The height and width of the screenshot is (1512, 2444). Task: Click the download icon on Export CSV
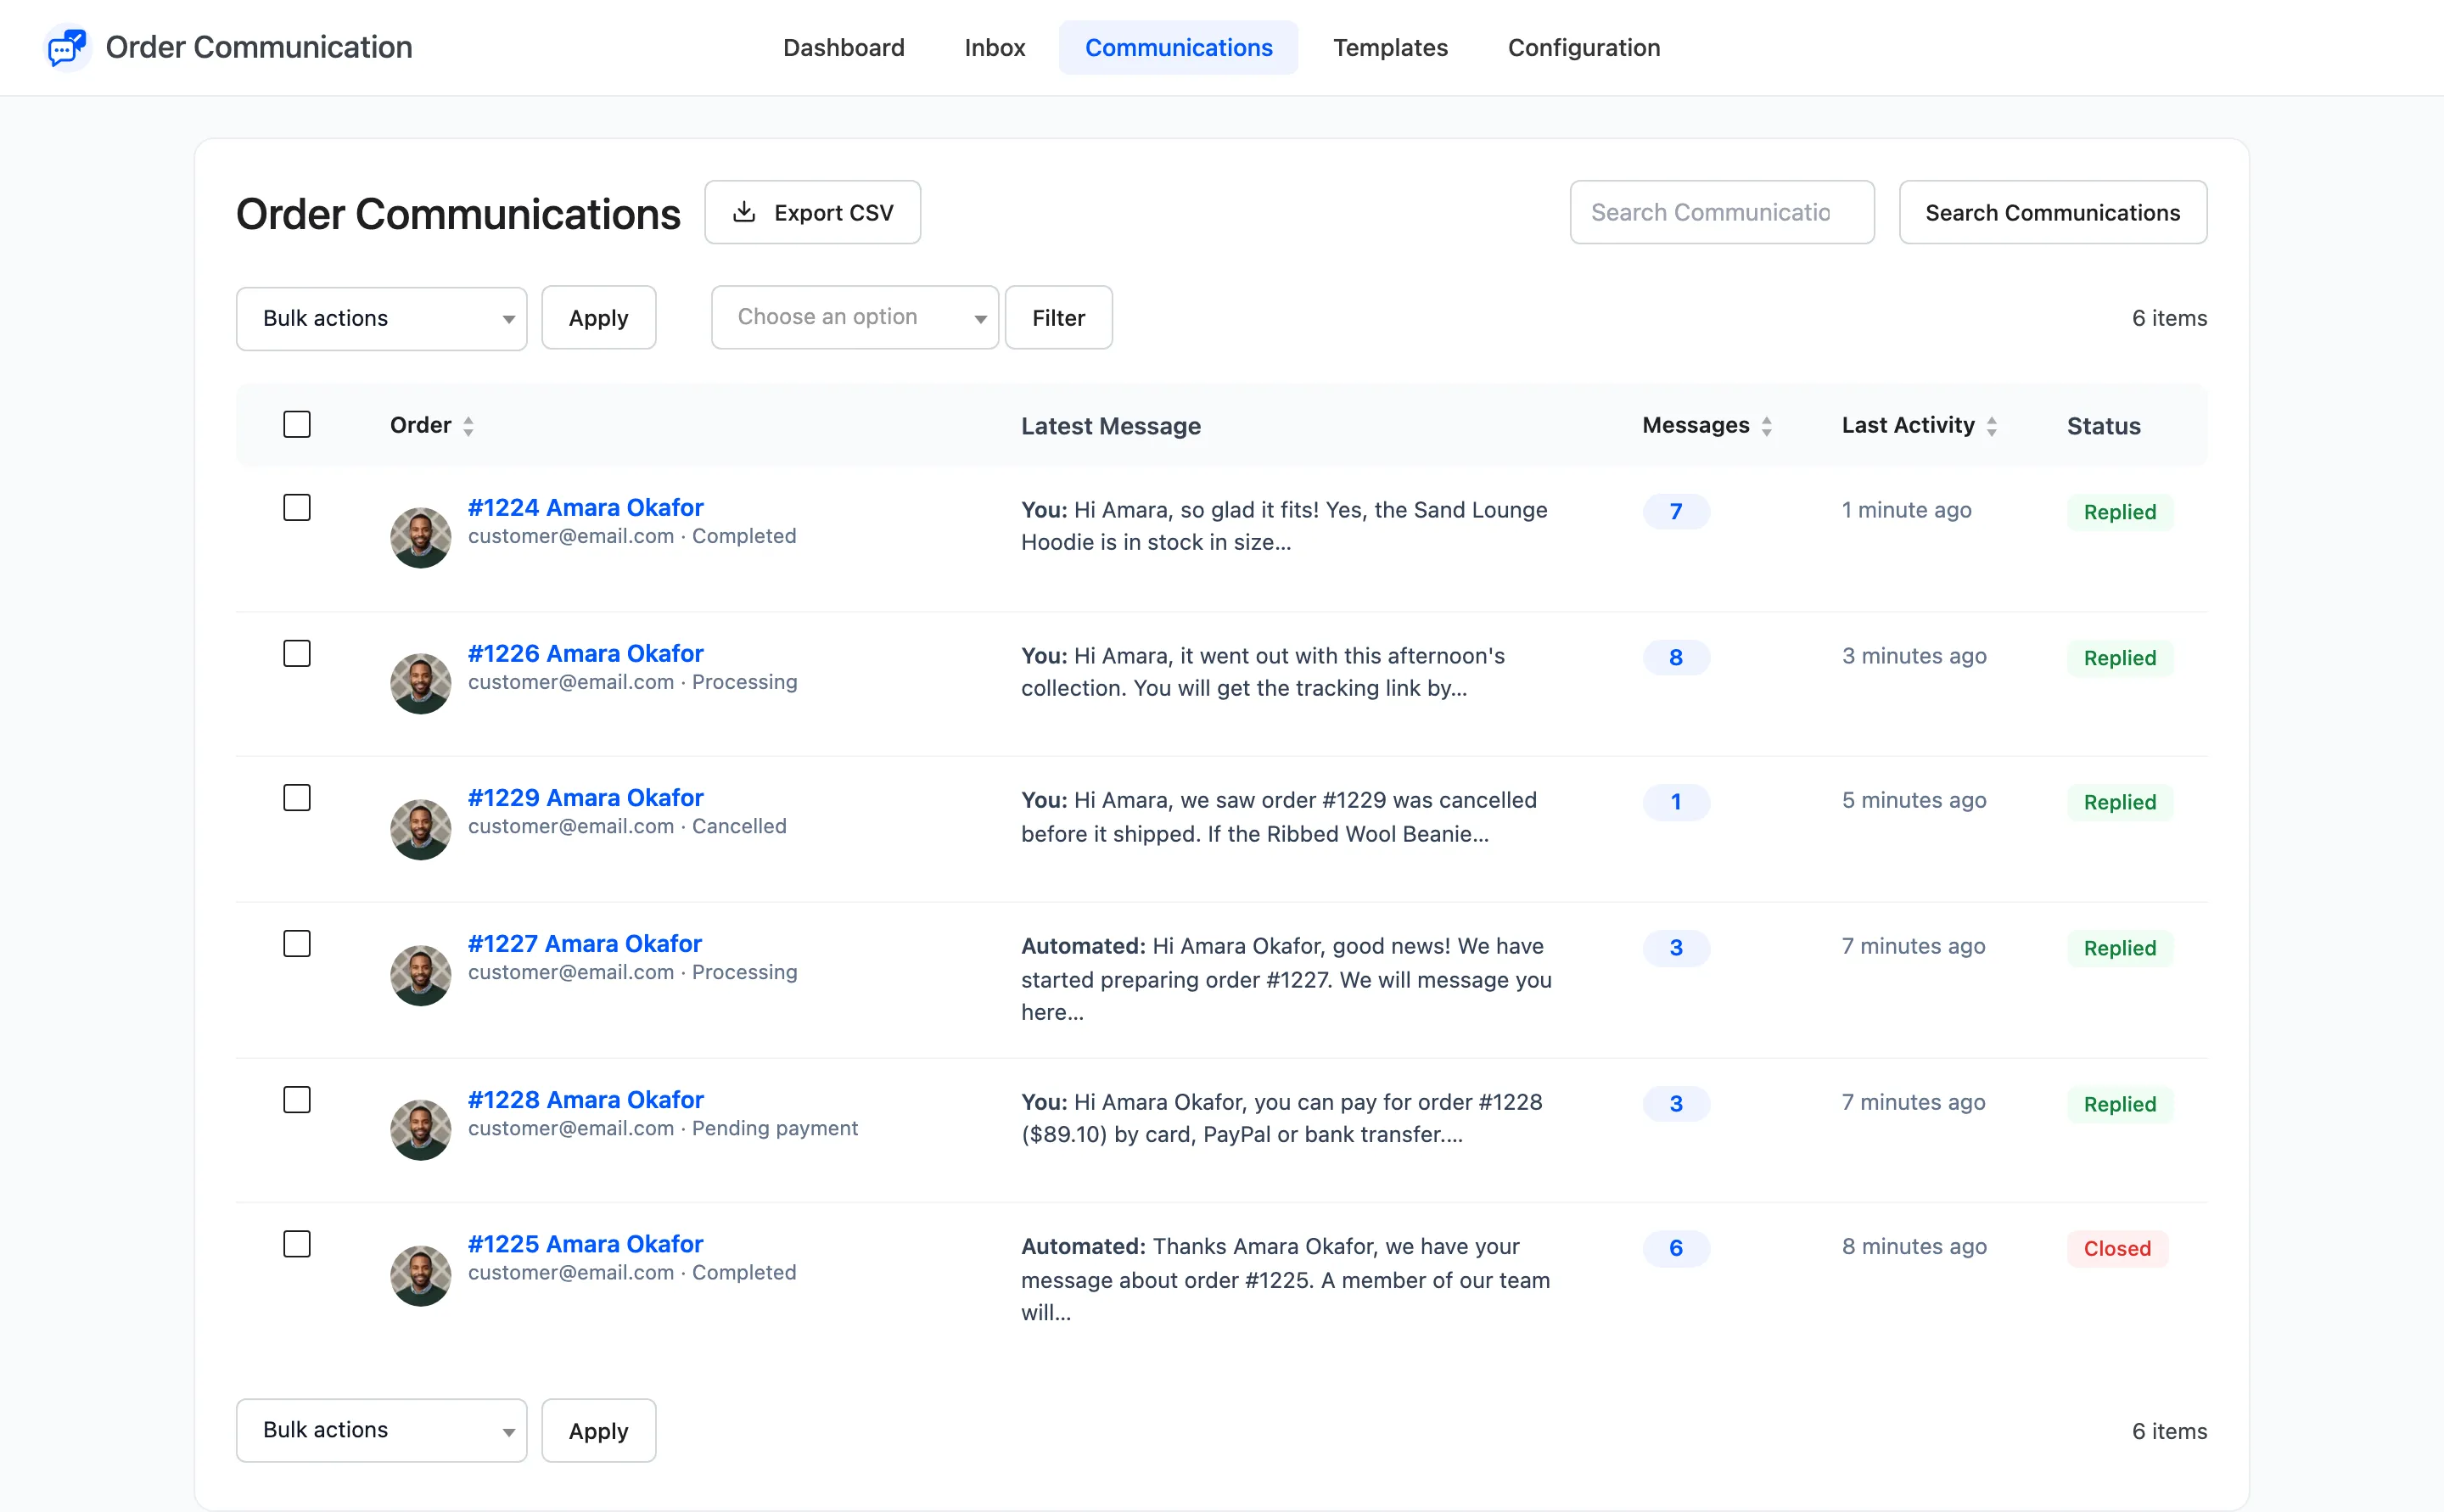744,212
